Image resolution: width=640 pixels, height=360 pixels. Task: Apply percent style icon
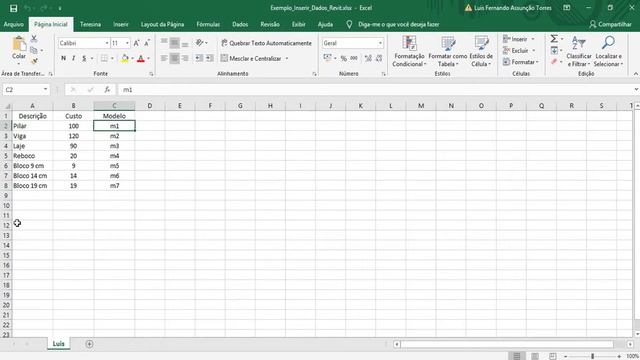(x=344, y=58)
